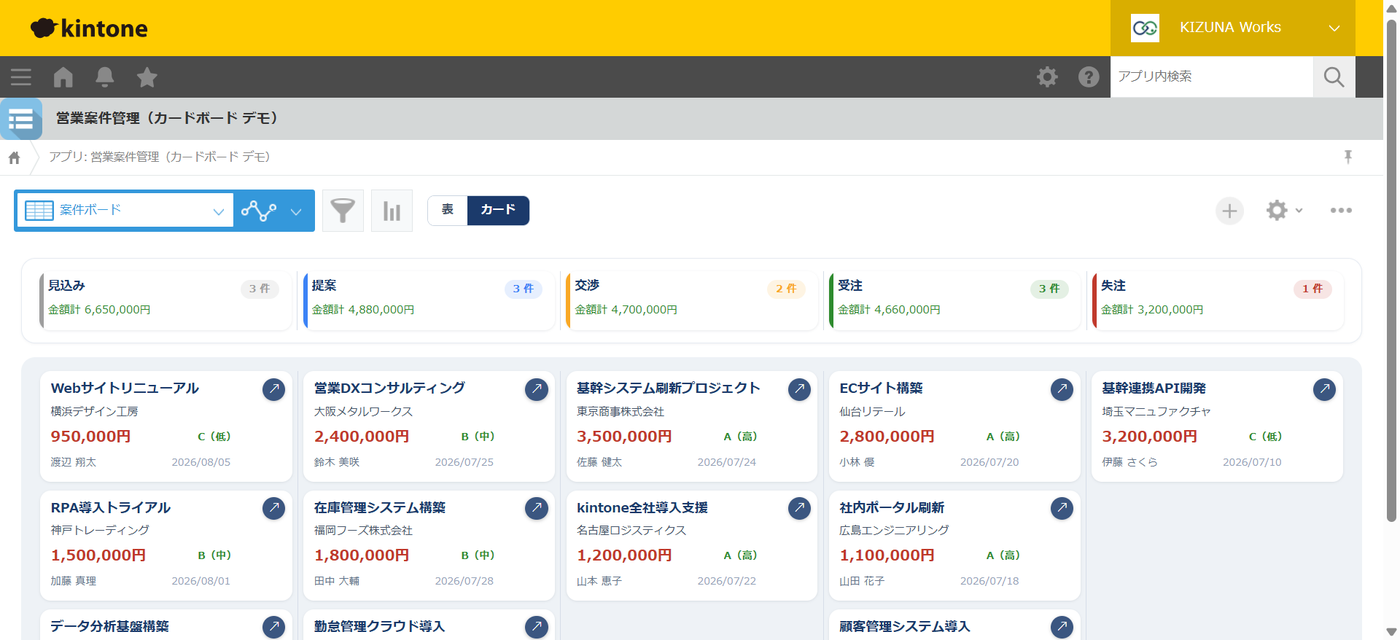1400x640 pixels.
Task: Click the 金額計 6,650,000円 total
Action: coord(99,310)
